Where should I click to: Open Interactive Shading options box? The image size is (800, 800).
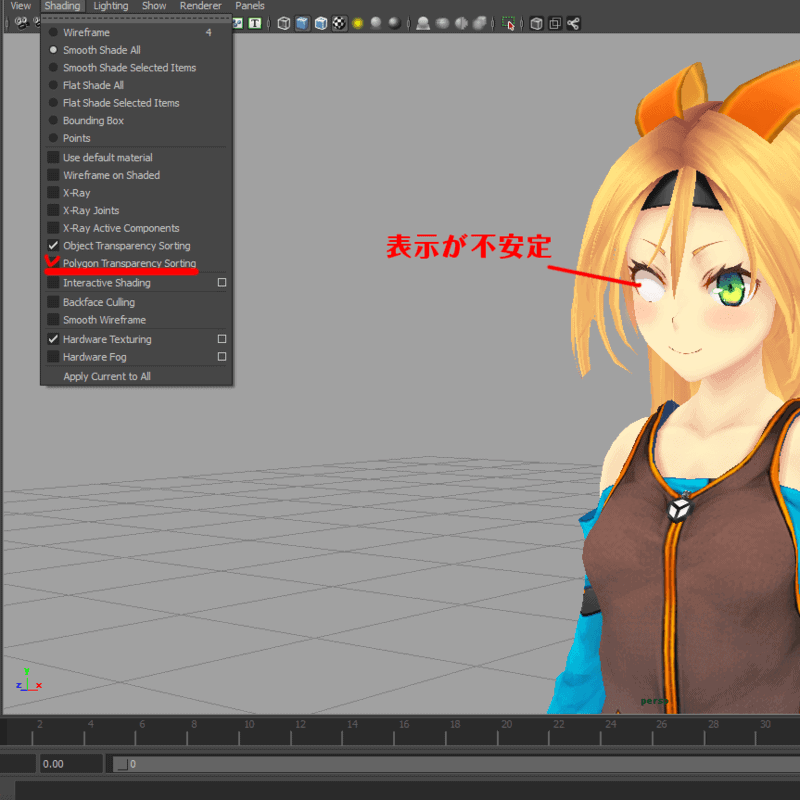pos(222,283)
